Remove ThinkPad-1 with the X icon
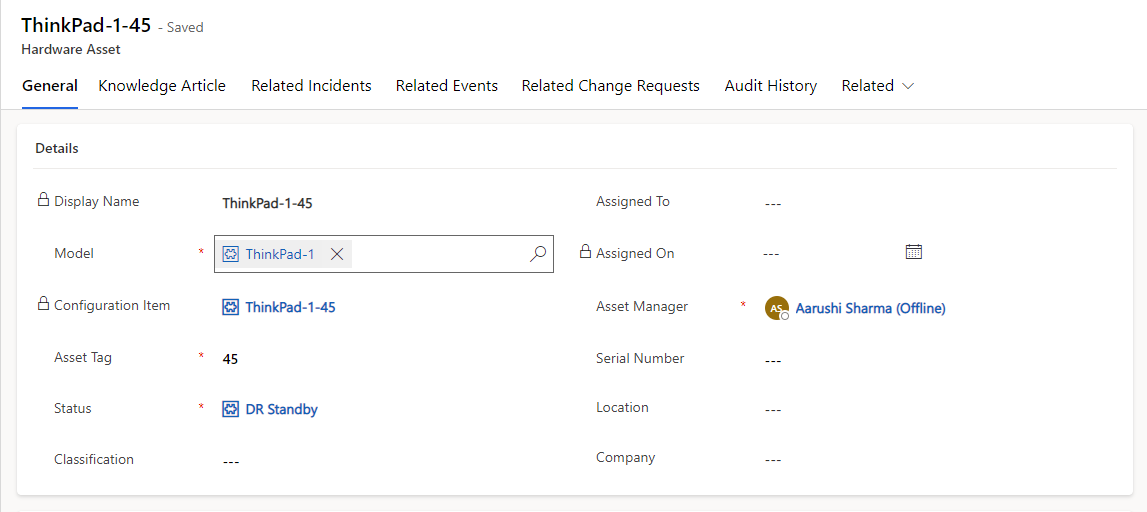The image size is (1147, 512). click(x=337, y=254)
